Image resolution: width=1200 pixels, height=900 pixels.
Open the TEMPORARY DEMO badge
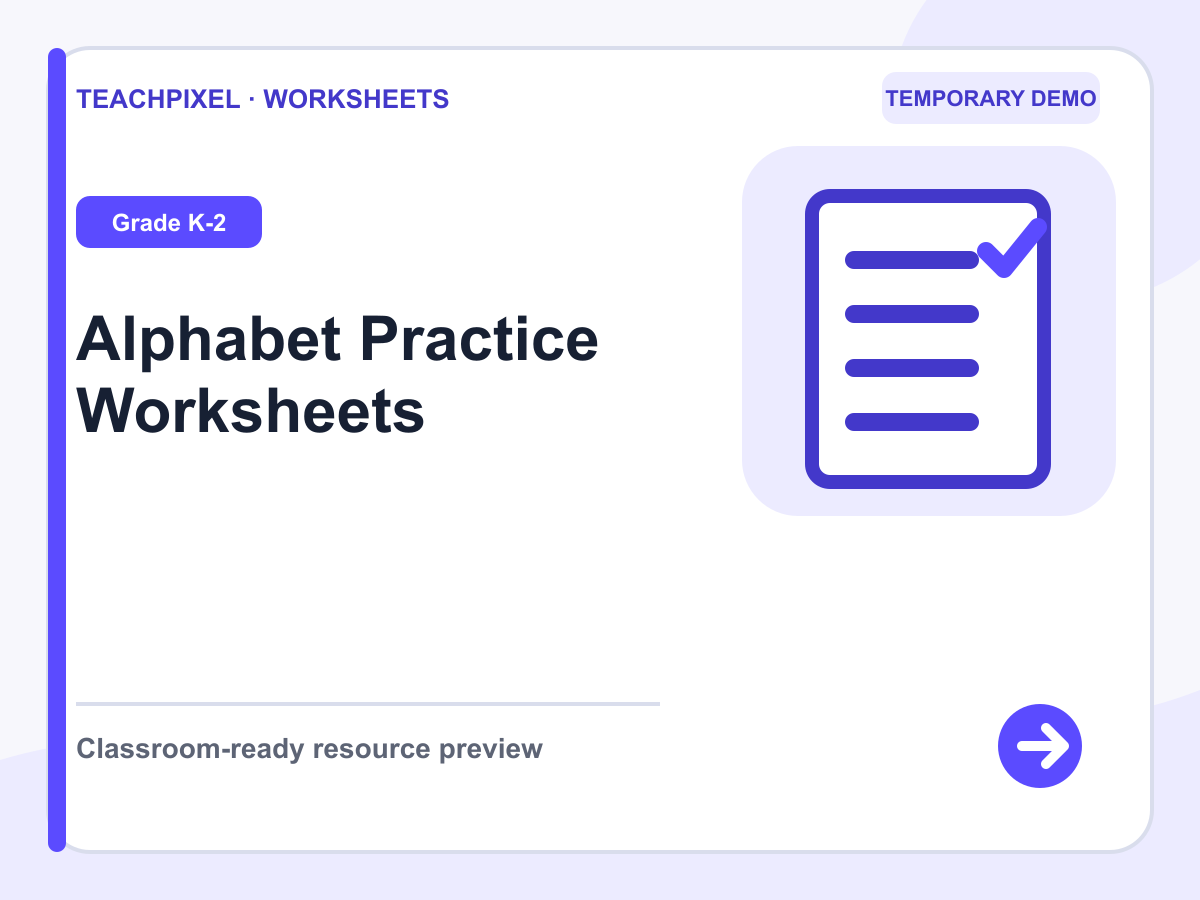click(x=991, y=98)
